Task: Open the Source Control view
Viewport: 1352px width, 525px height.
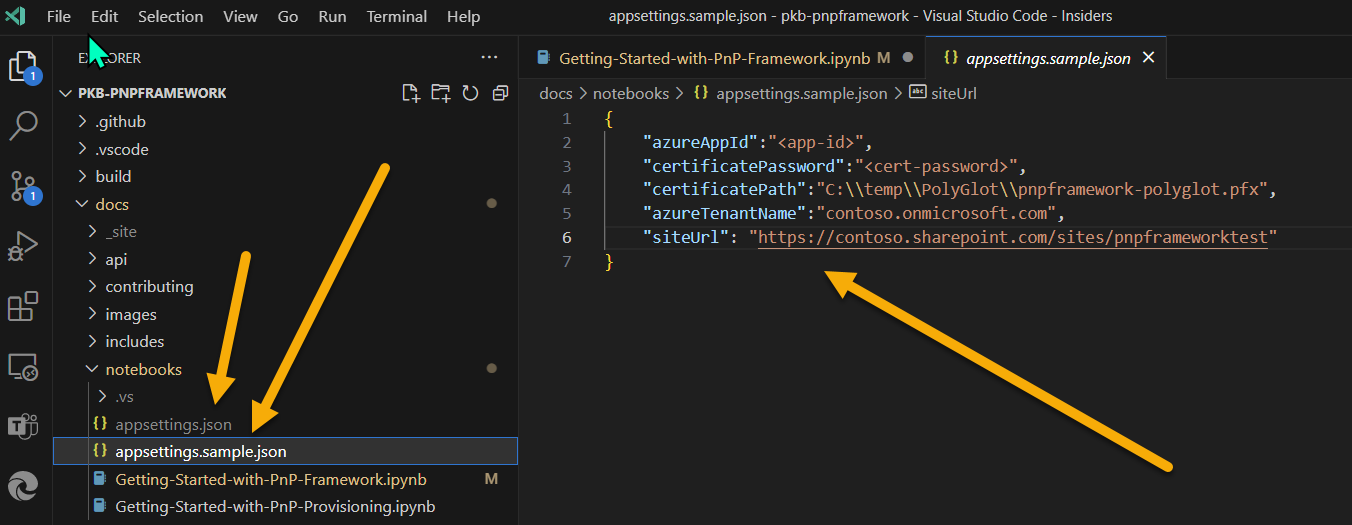Action: coord(22,186)
